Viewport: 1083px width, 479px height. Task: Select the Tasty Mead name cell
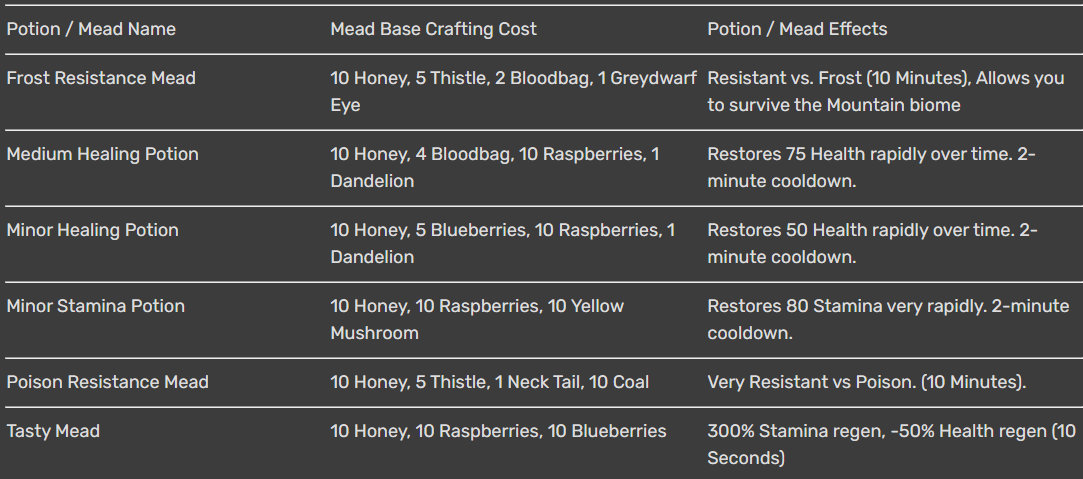point(53,431)
